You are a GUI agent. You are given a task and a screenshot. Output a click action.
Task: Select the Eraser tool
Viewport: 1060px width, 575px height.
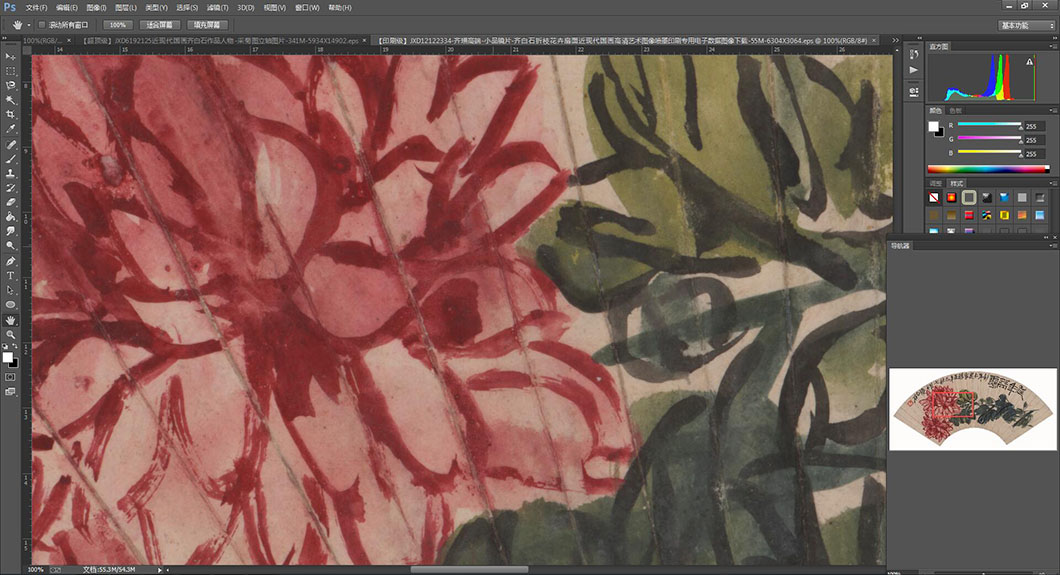click(x=10, y=202)
